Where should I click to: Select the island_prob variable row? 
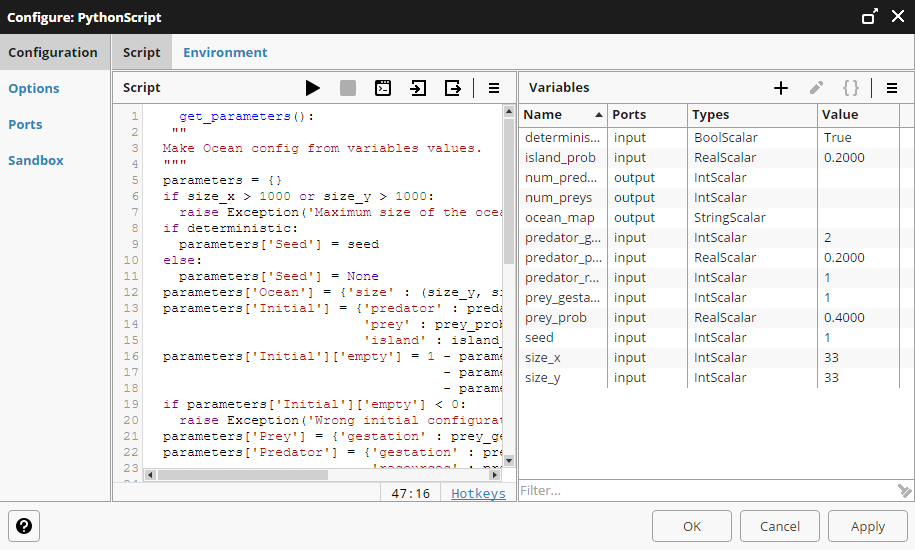709,157
